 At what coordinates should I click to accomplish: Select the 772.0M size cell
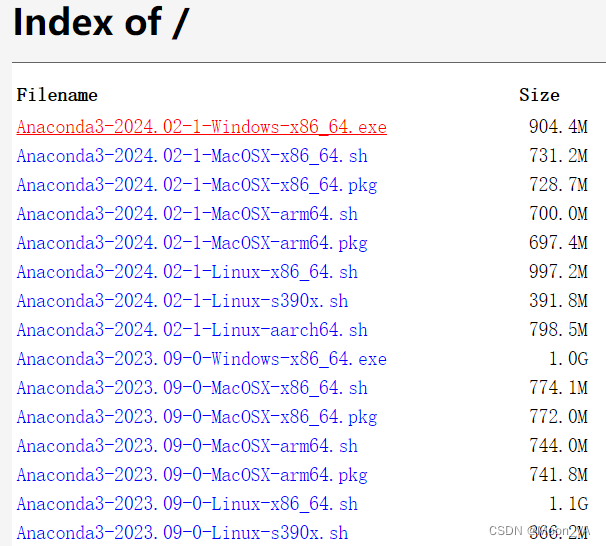[558, 417]
